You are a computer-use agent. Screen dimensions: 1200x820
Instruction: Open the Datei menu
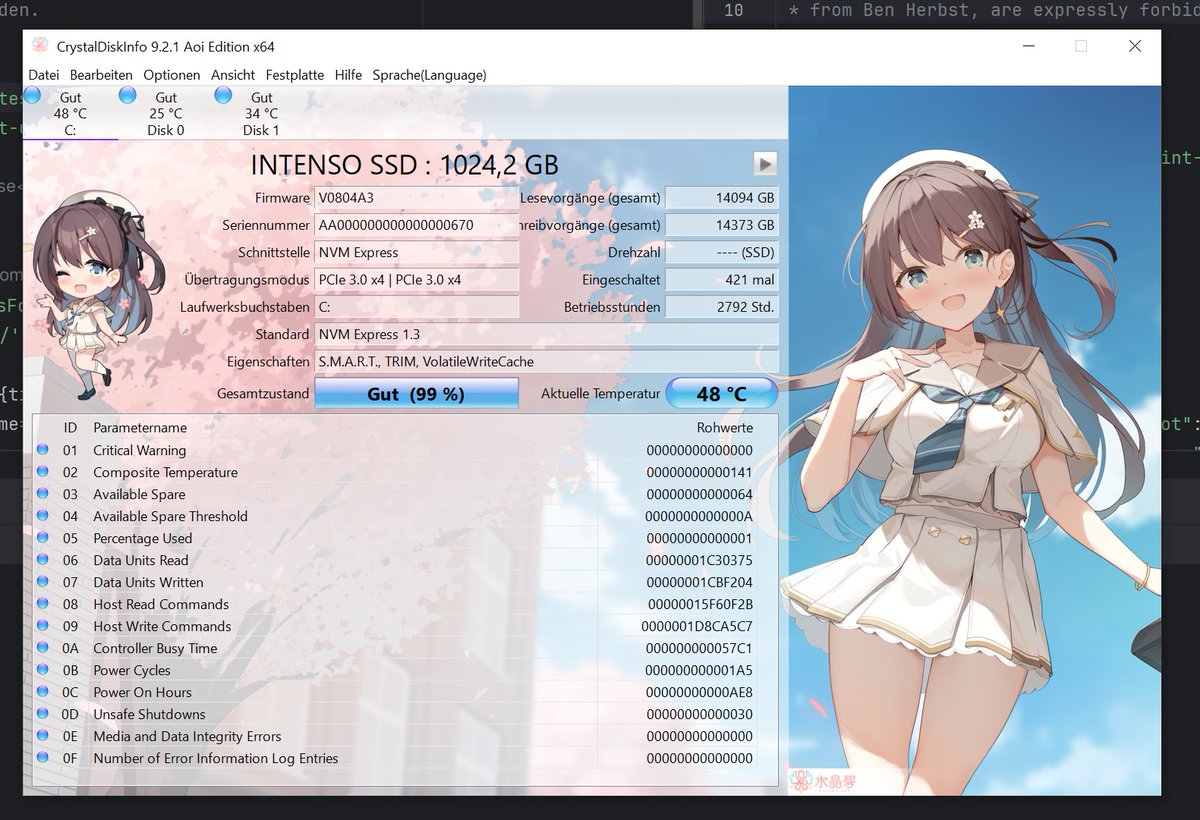pos(44,75)
